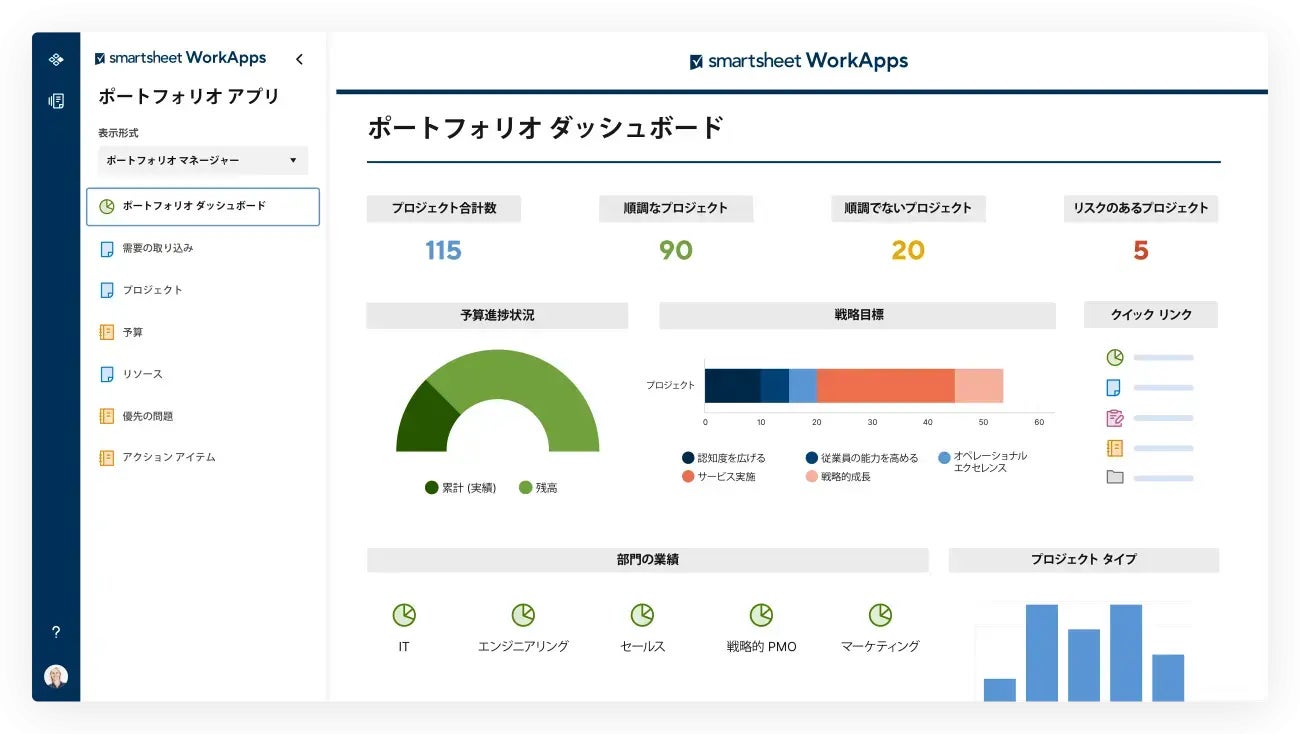The width and height of the screenshot is (1300, 734).
Task: Click sheet icon beside 需要の取り込み
Action: click(x=107, y=249)
